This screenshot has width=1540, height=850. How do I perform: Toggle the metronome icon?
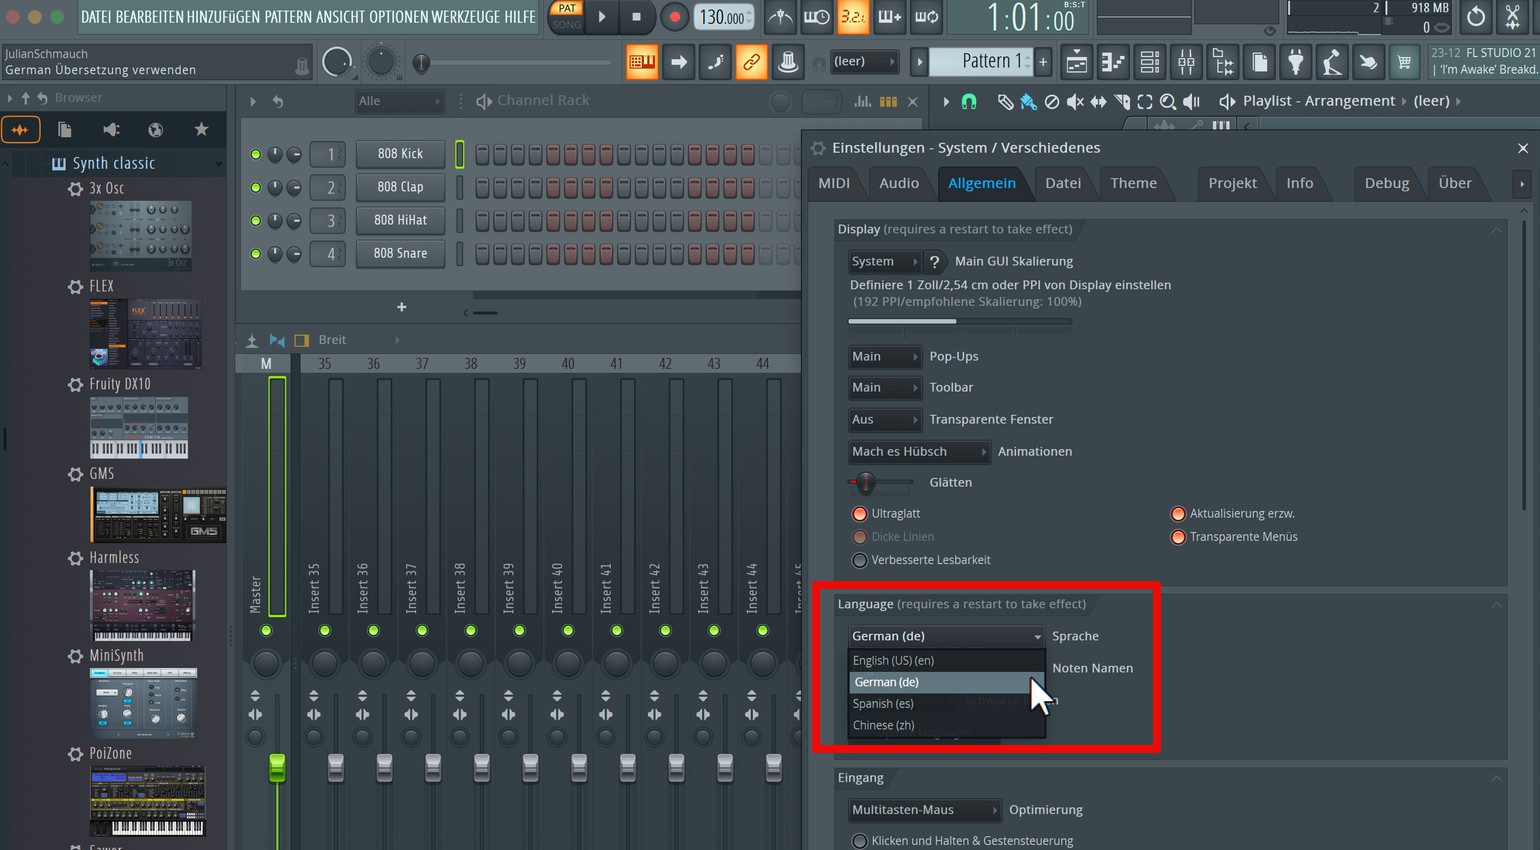pyautogui.click(x=780, y=17)
